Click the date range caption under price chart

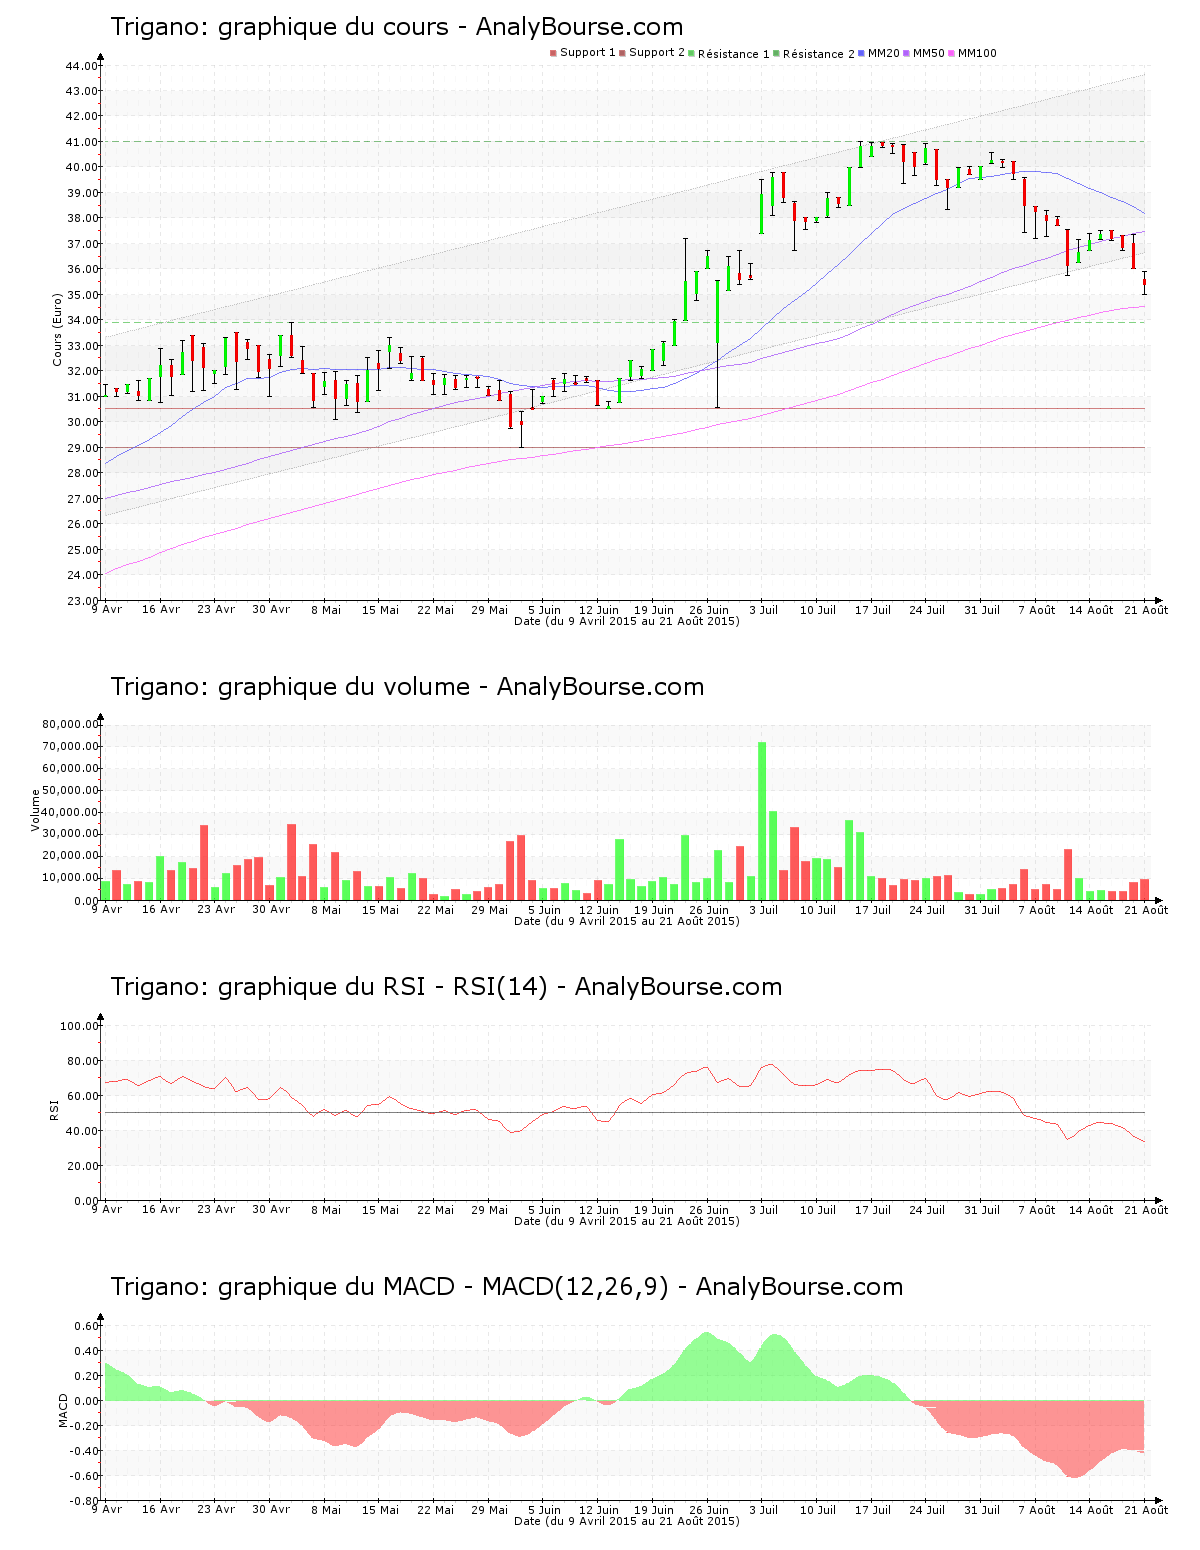tap(627, 621)
